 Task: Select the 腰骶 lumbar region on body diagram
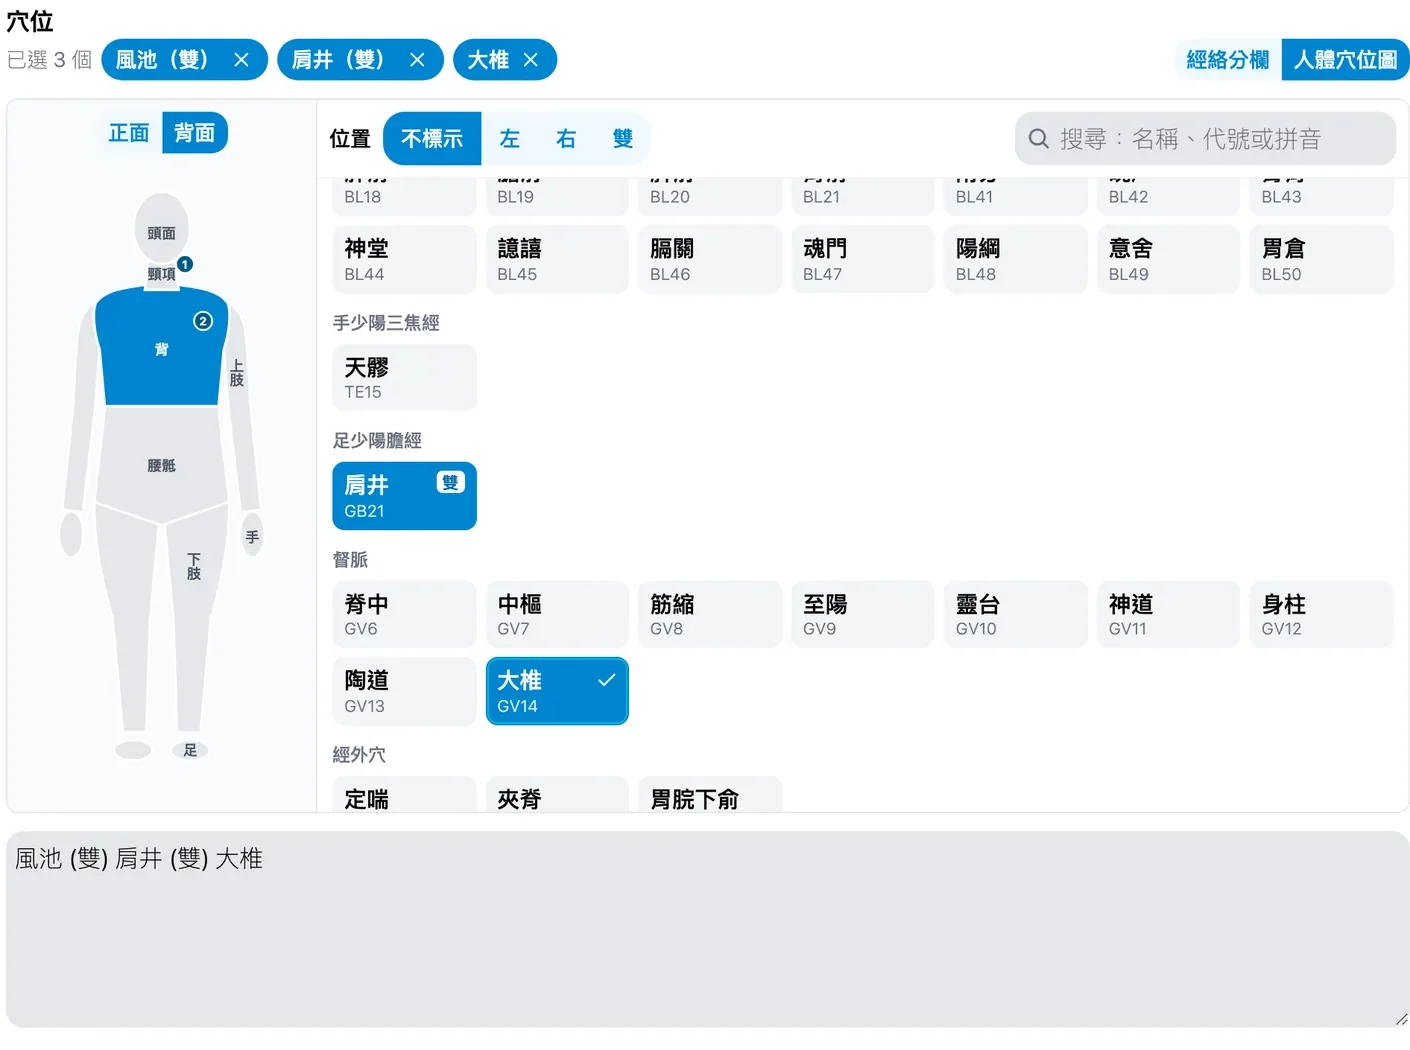[x=161, y=465]
